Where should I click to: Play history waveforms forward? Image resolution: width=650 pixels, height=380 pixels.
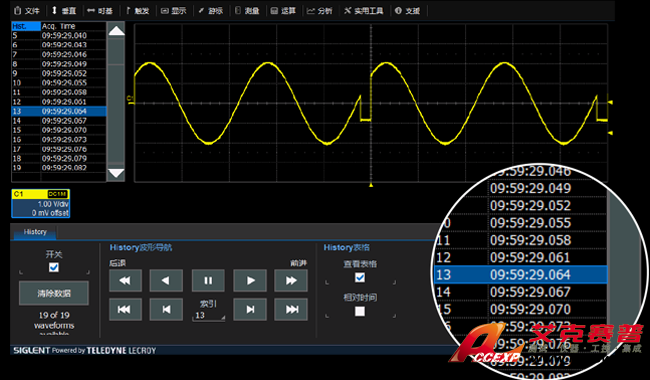coord(250,281)
